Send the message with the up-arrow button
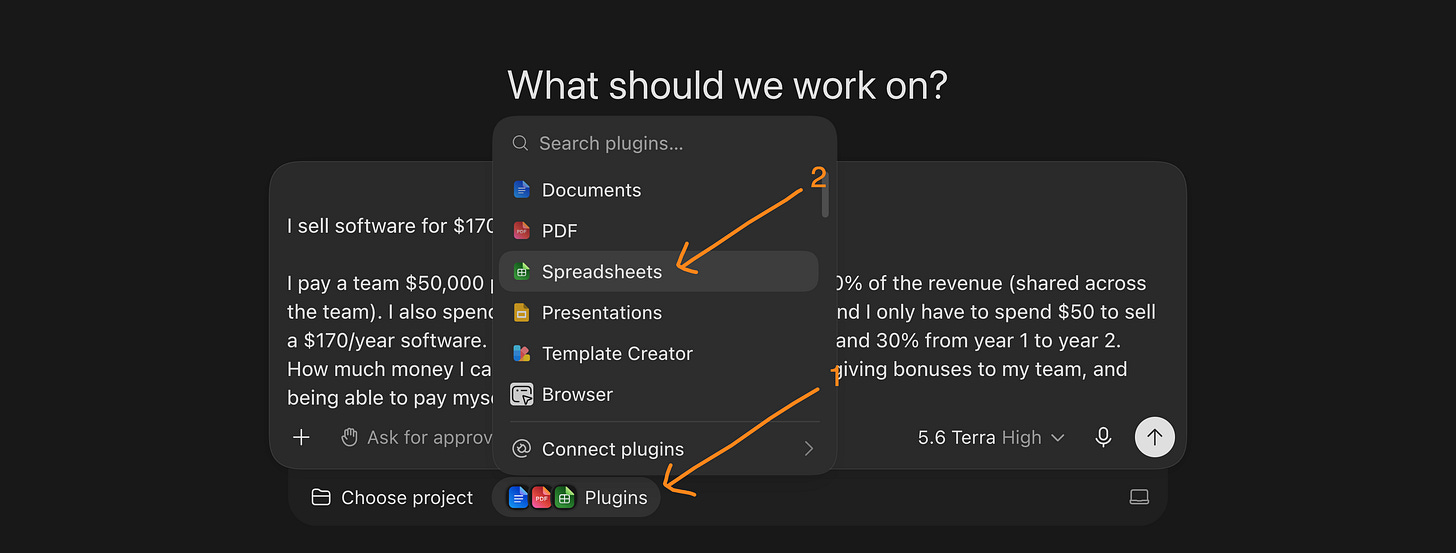1456x553 pixels. [x=1155, y=437]
